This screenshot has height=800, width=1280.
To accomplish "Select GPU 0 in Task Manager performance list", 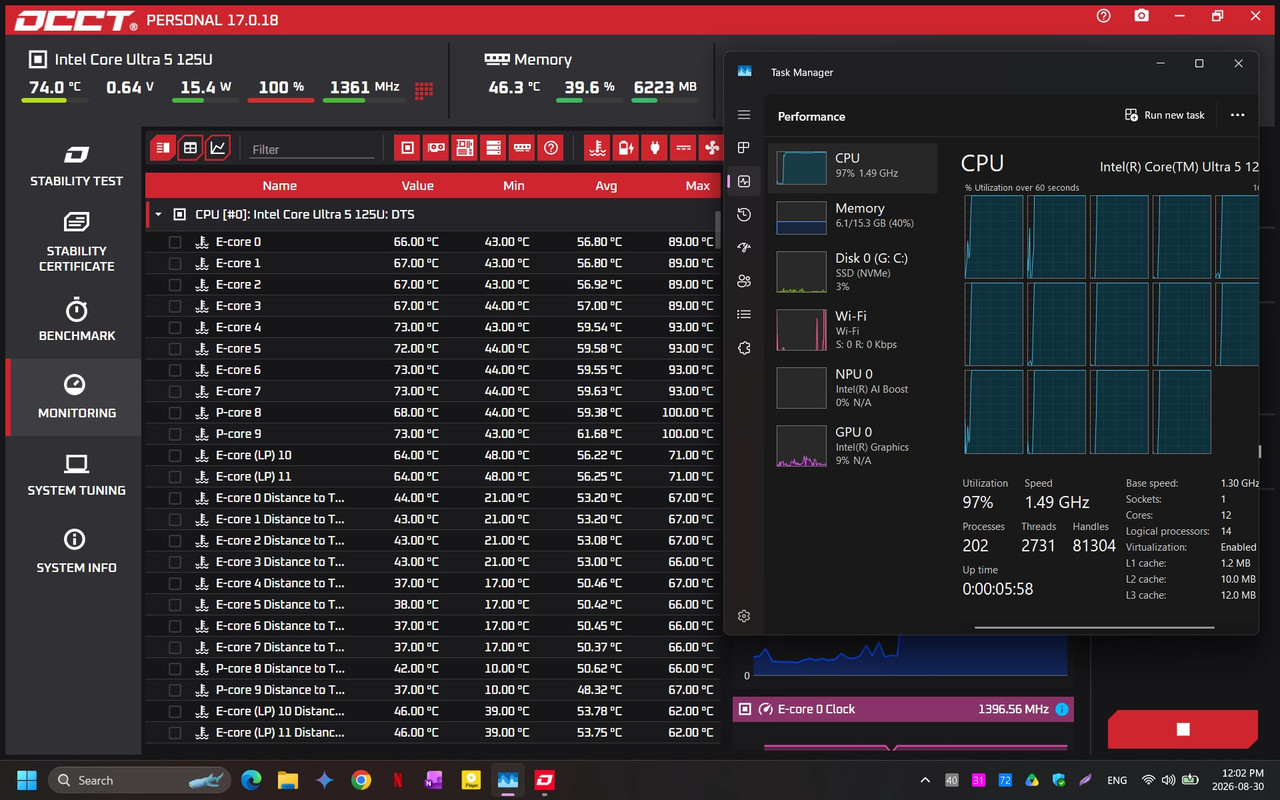I will tap(853, 446).
